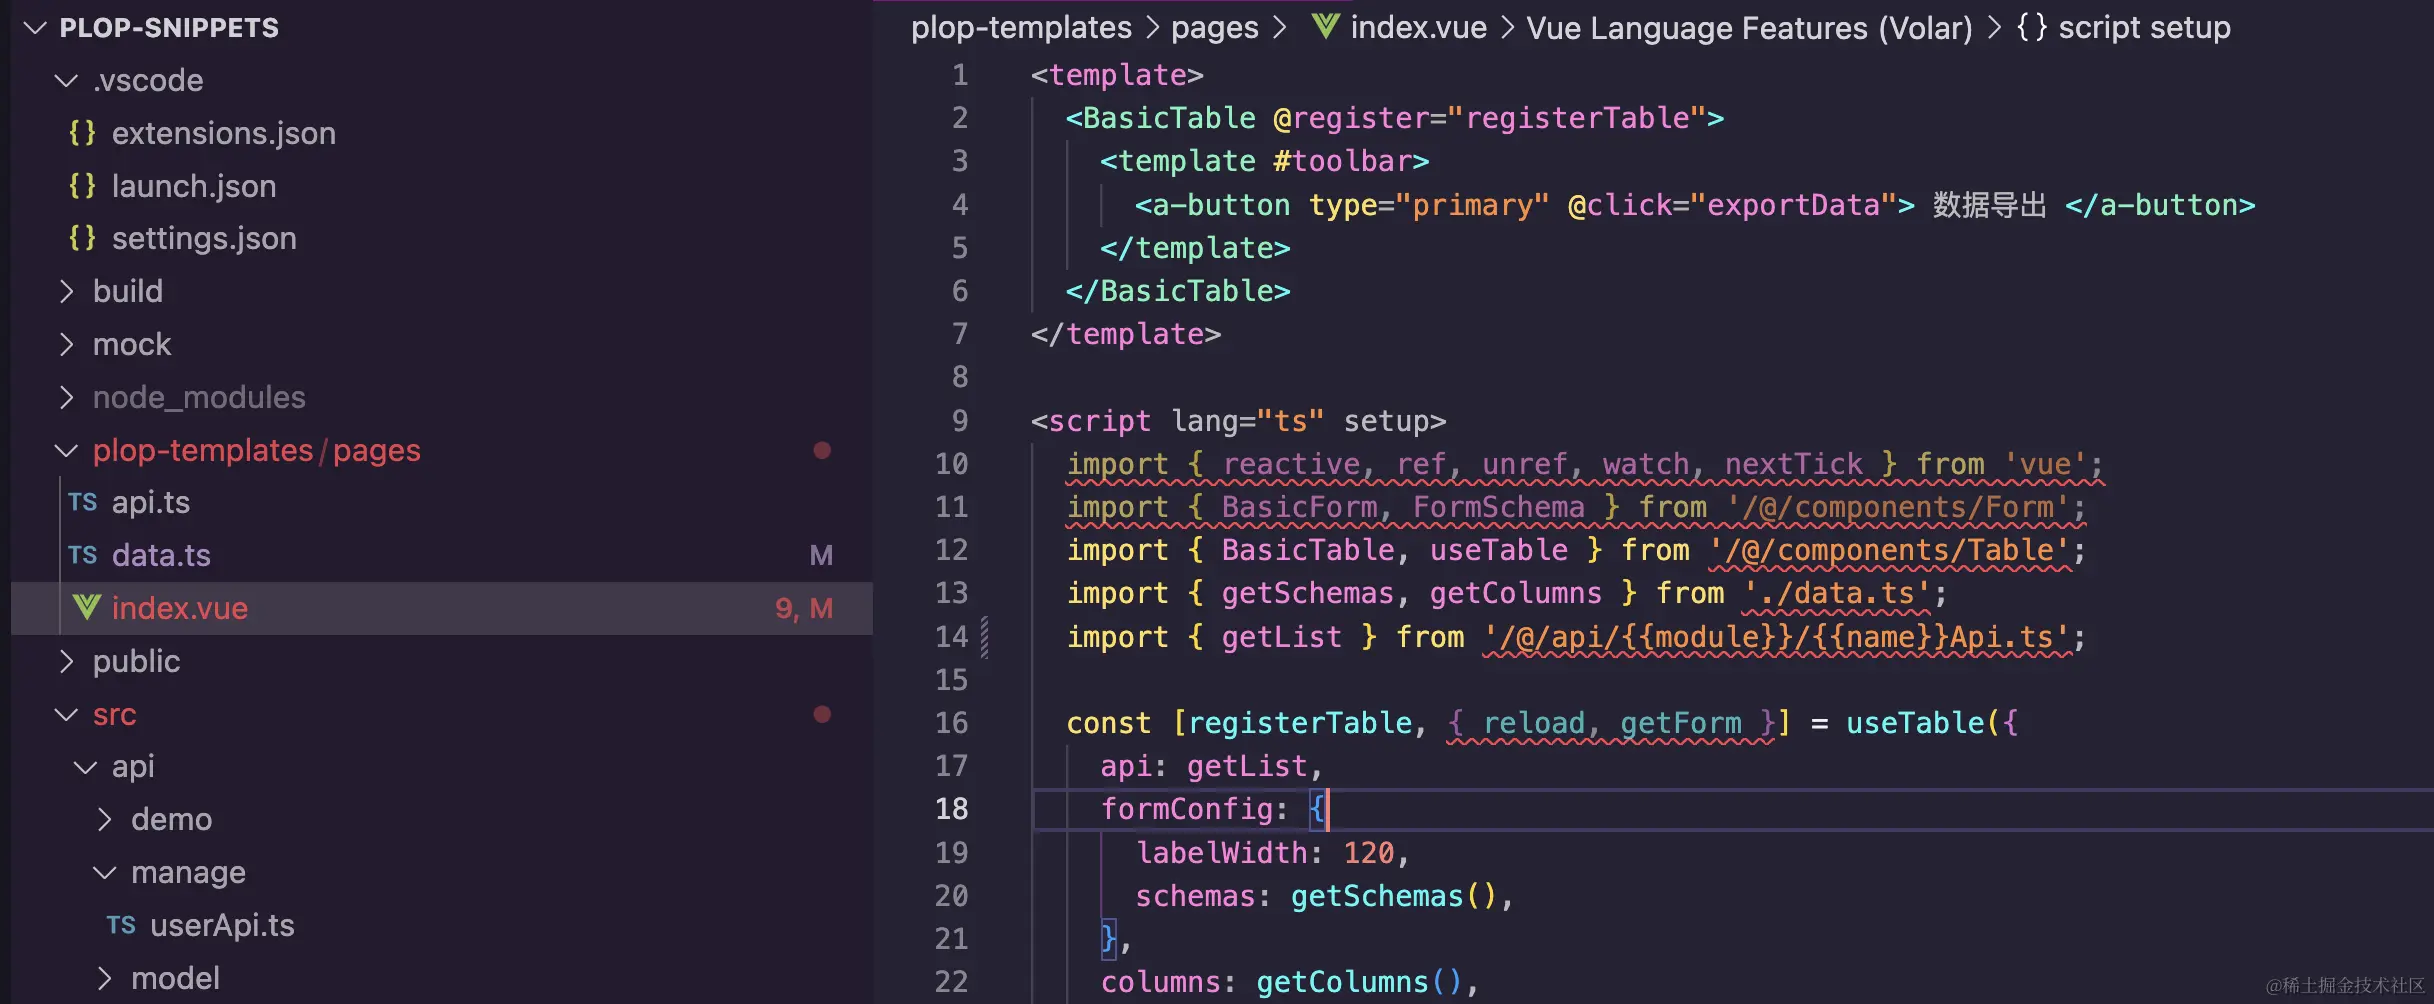Viewport: 2434px width, 1004px height.
Task: Click the M status badge on data.ts
Action: coord(821,555)
